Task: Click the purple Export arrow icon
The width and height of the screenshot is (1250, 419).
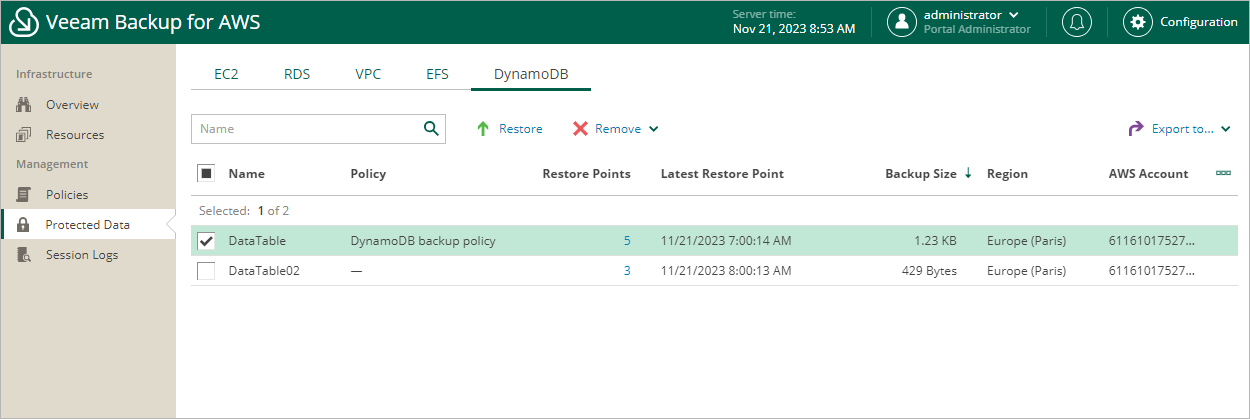Action: 1136,129
